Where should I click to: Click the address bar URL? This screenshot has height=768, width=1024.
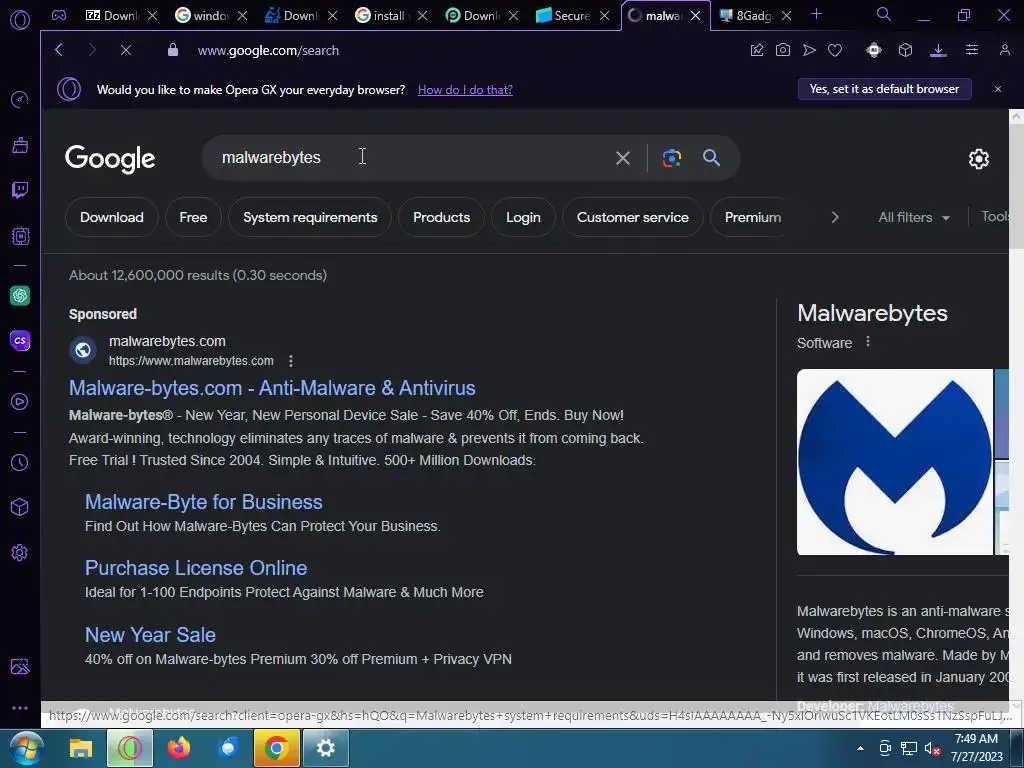[268, 50]
